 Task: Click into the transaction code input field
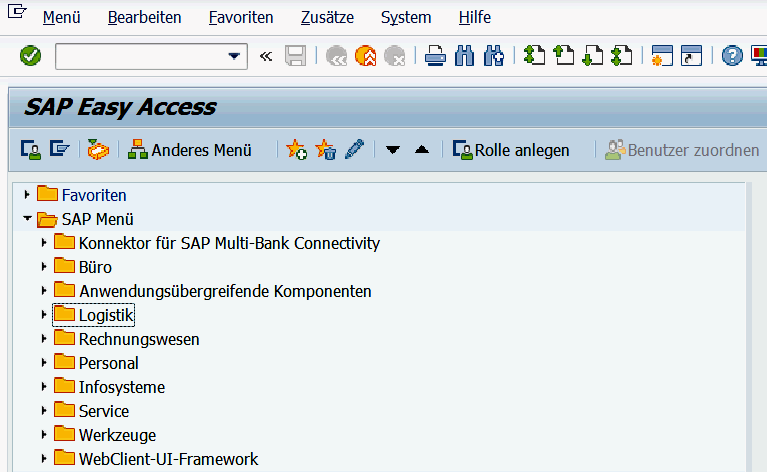pos(140,56)
